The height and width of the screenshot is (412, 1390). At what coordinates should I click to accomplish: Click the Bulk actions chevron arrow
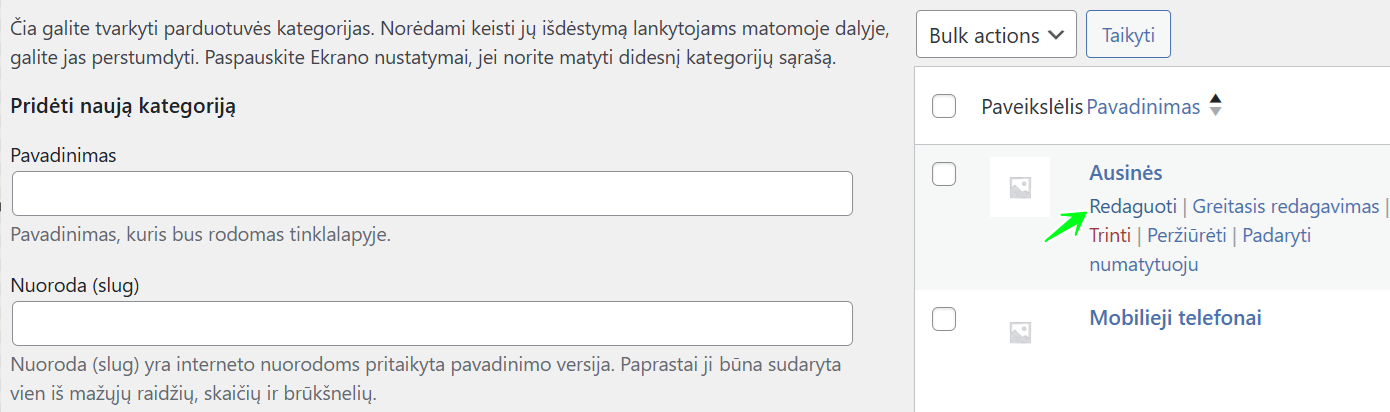pos(1055,35)
